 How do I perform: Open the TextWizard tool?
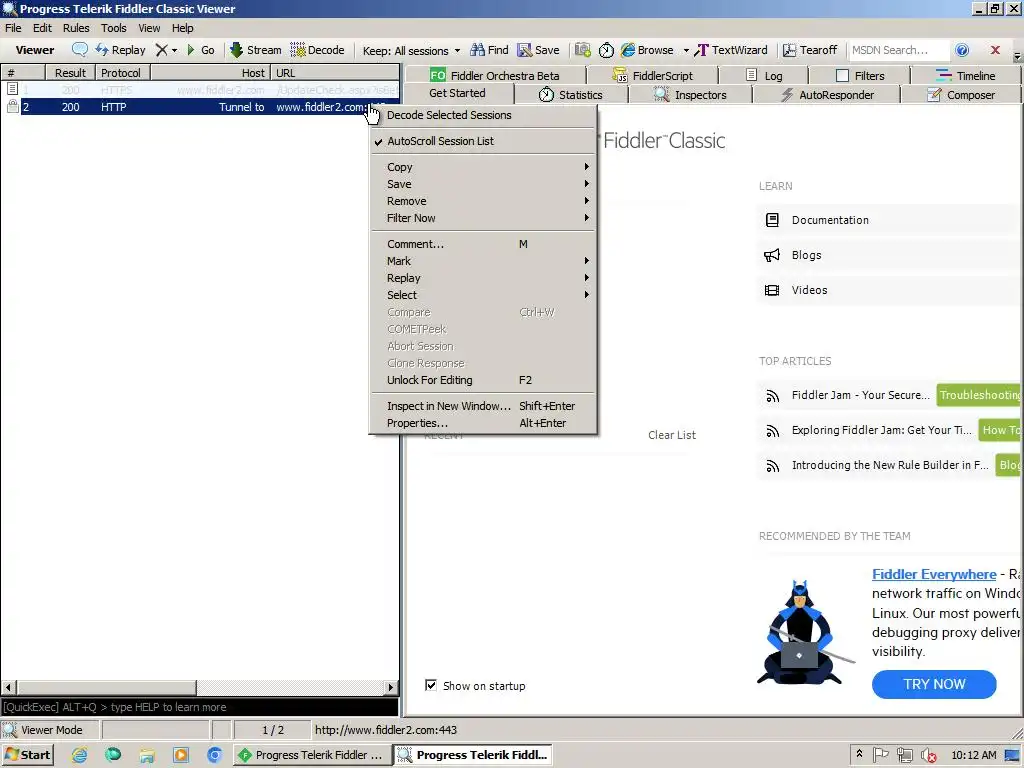coord(731,50)
